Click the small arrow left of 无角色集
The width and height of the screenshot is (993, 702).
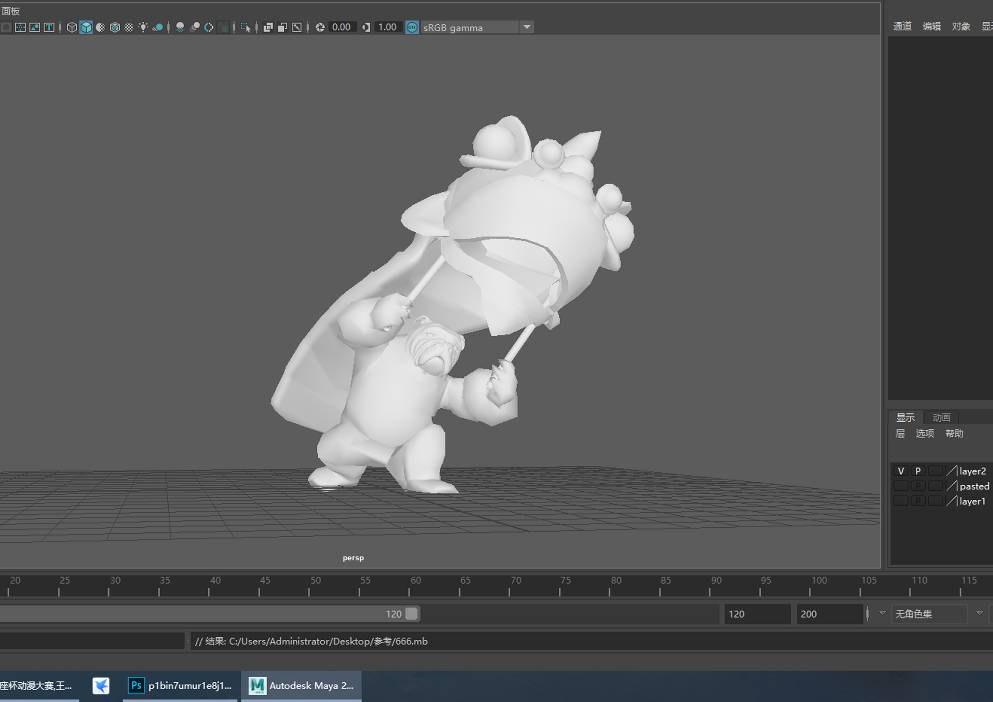click(882, 613)
